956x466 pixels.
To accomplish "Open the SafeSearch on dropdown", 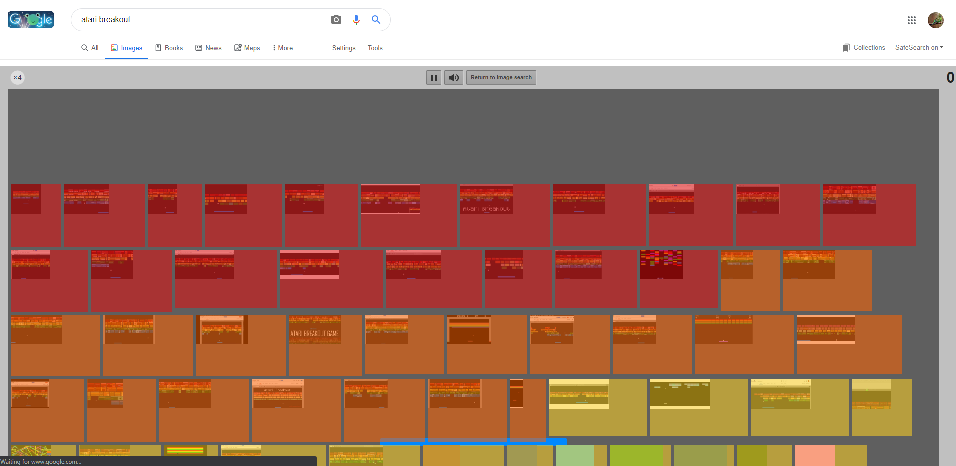I will [919, 48].
